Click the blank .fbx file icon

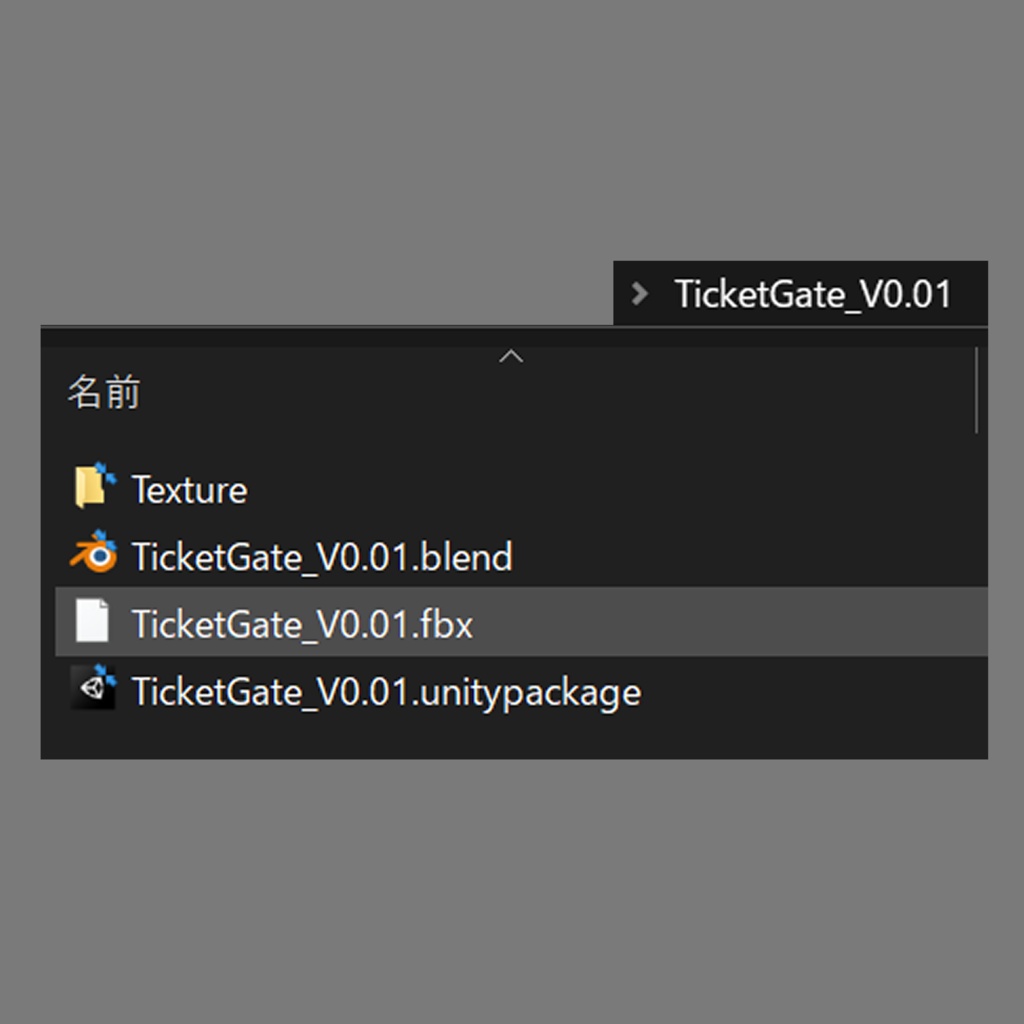(x=93, y=622)
